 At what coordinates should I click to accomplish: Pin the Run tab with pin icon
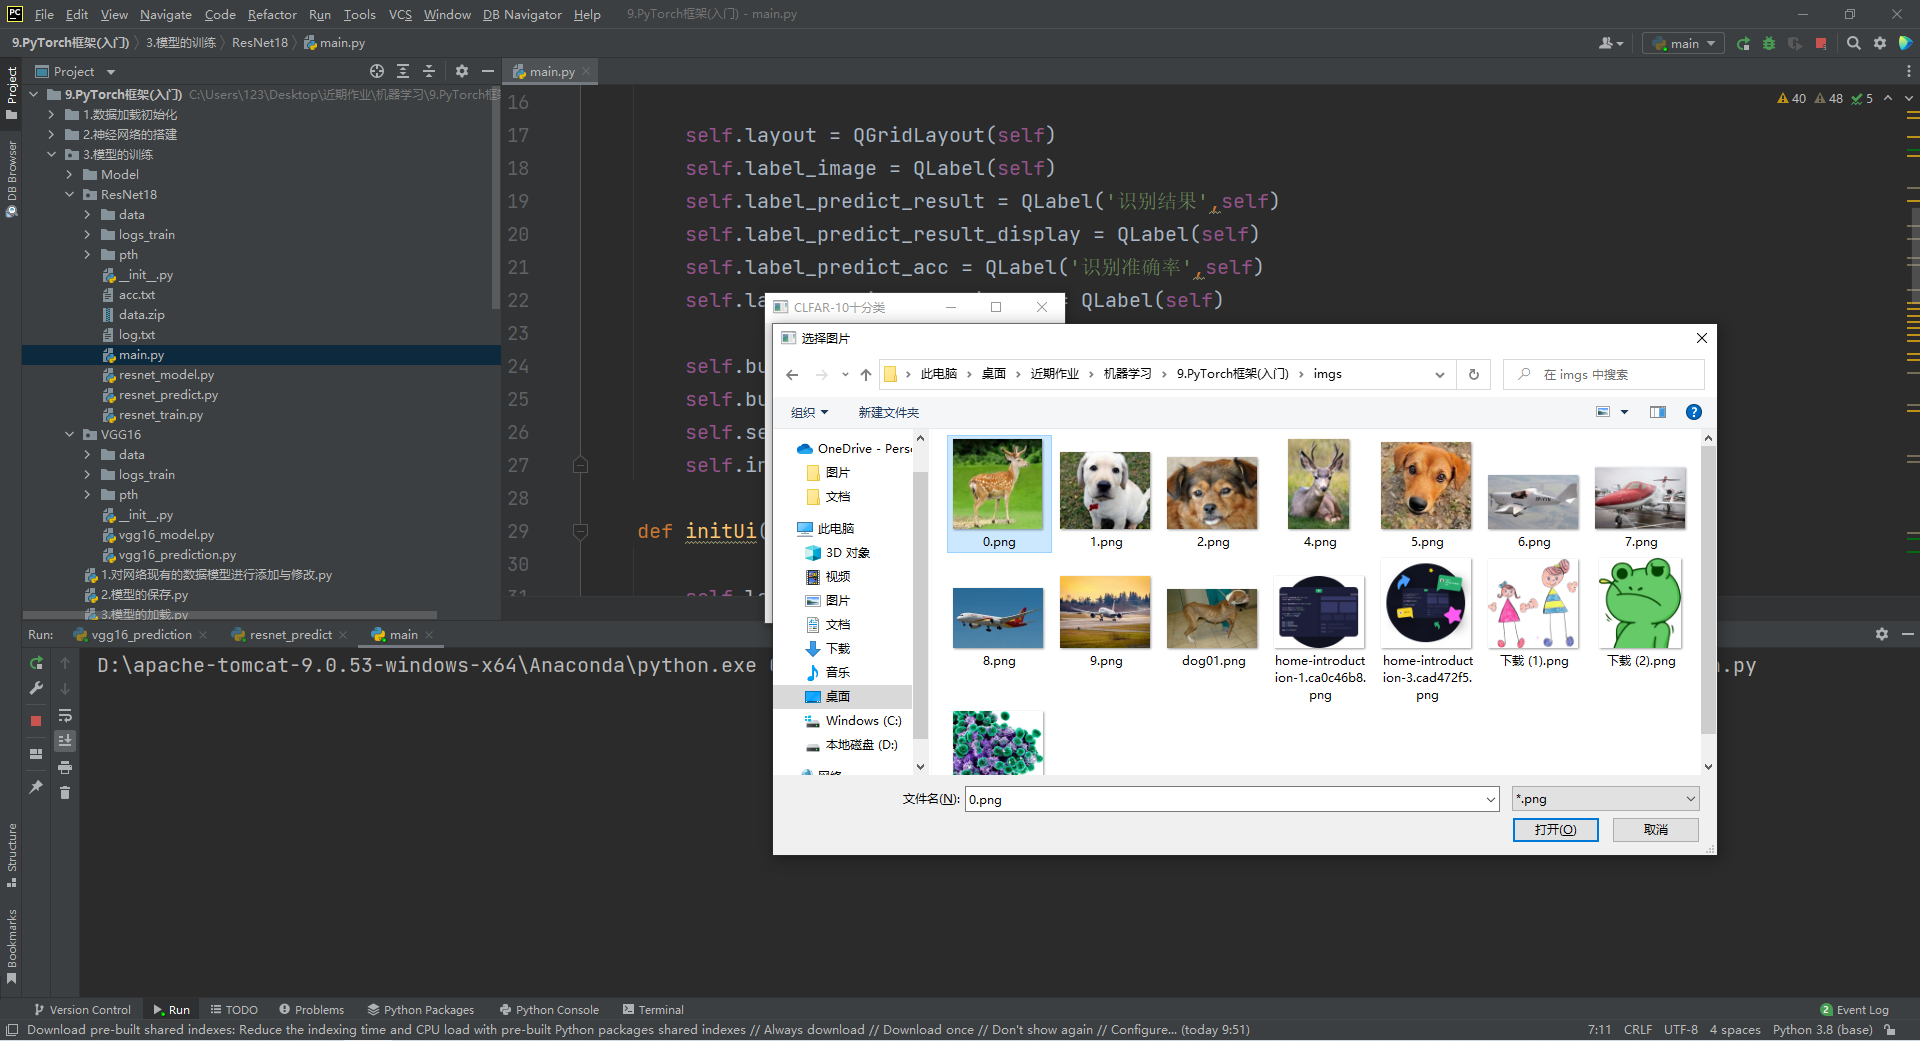pos(36,787)
